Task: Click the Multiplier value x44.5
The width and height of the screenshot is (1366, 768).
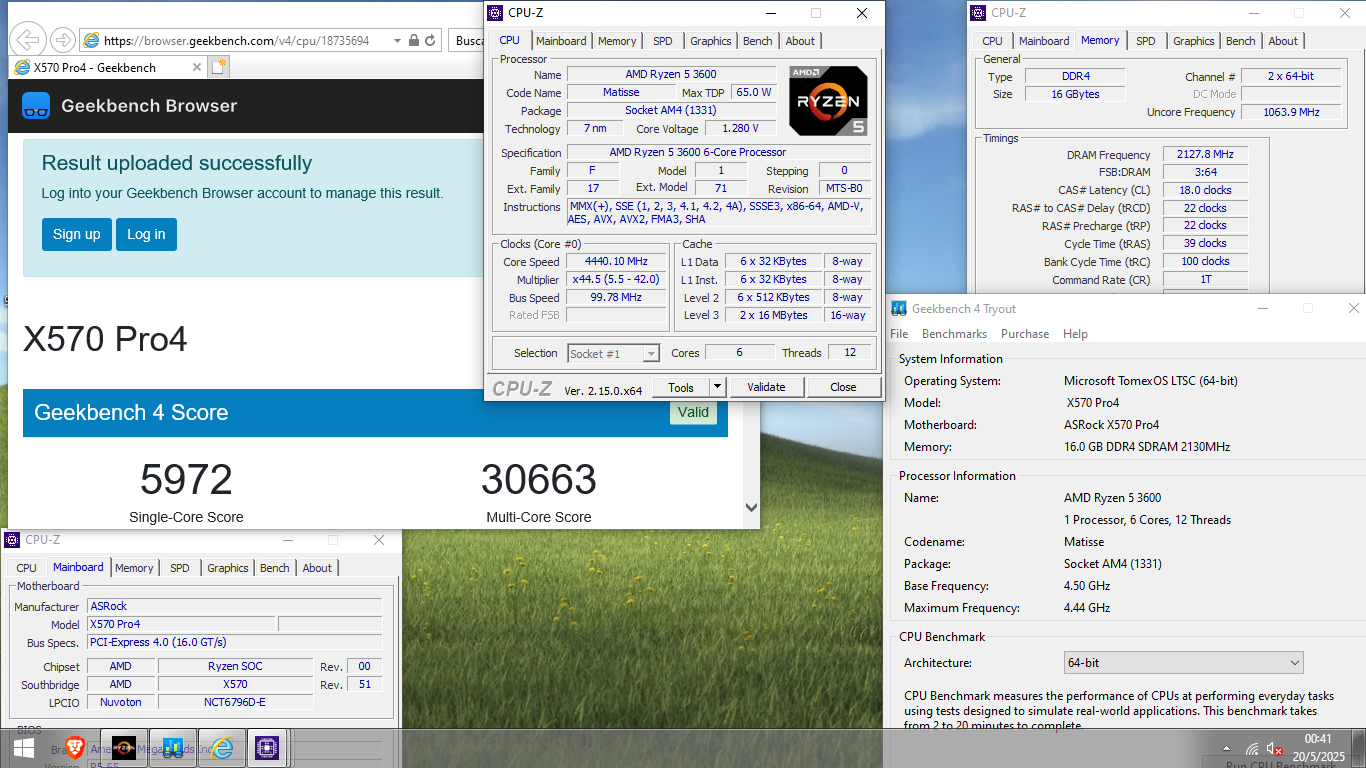Action: [617, 280]
